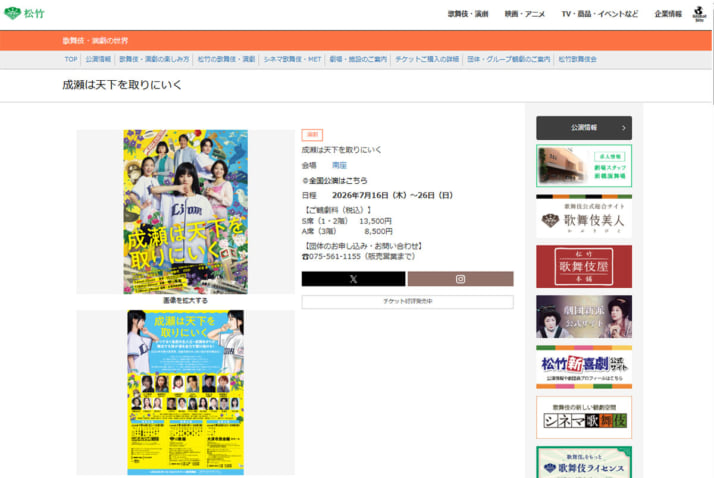Screen dimensions: 714x478
Task: Click the 歌舞伎・演劇の世界 orange header link
Action: pos(95,41)
